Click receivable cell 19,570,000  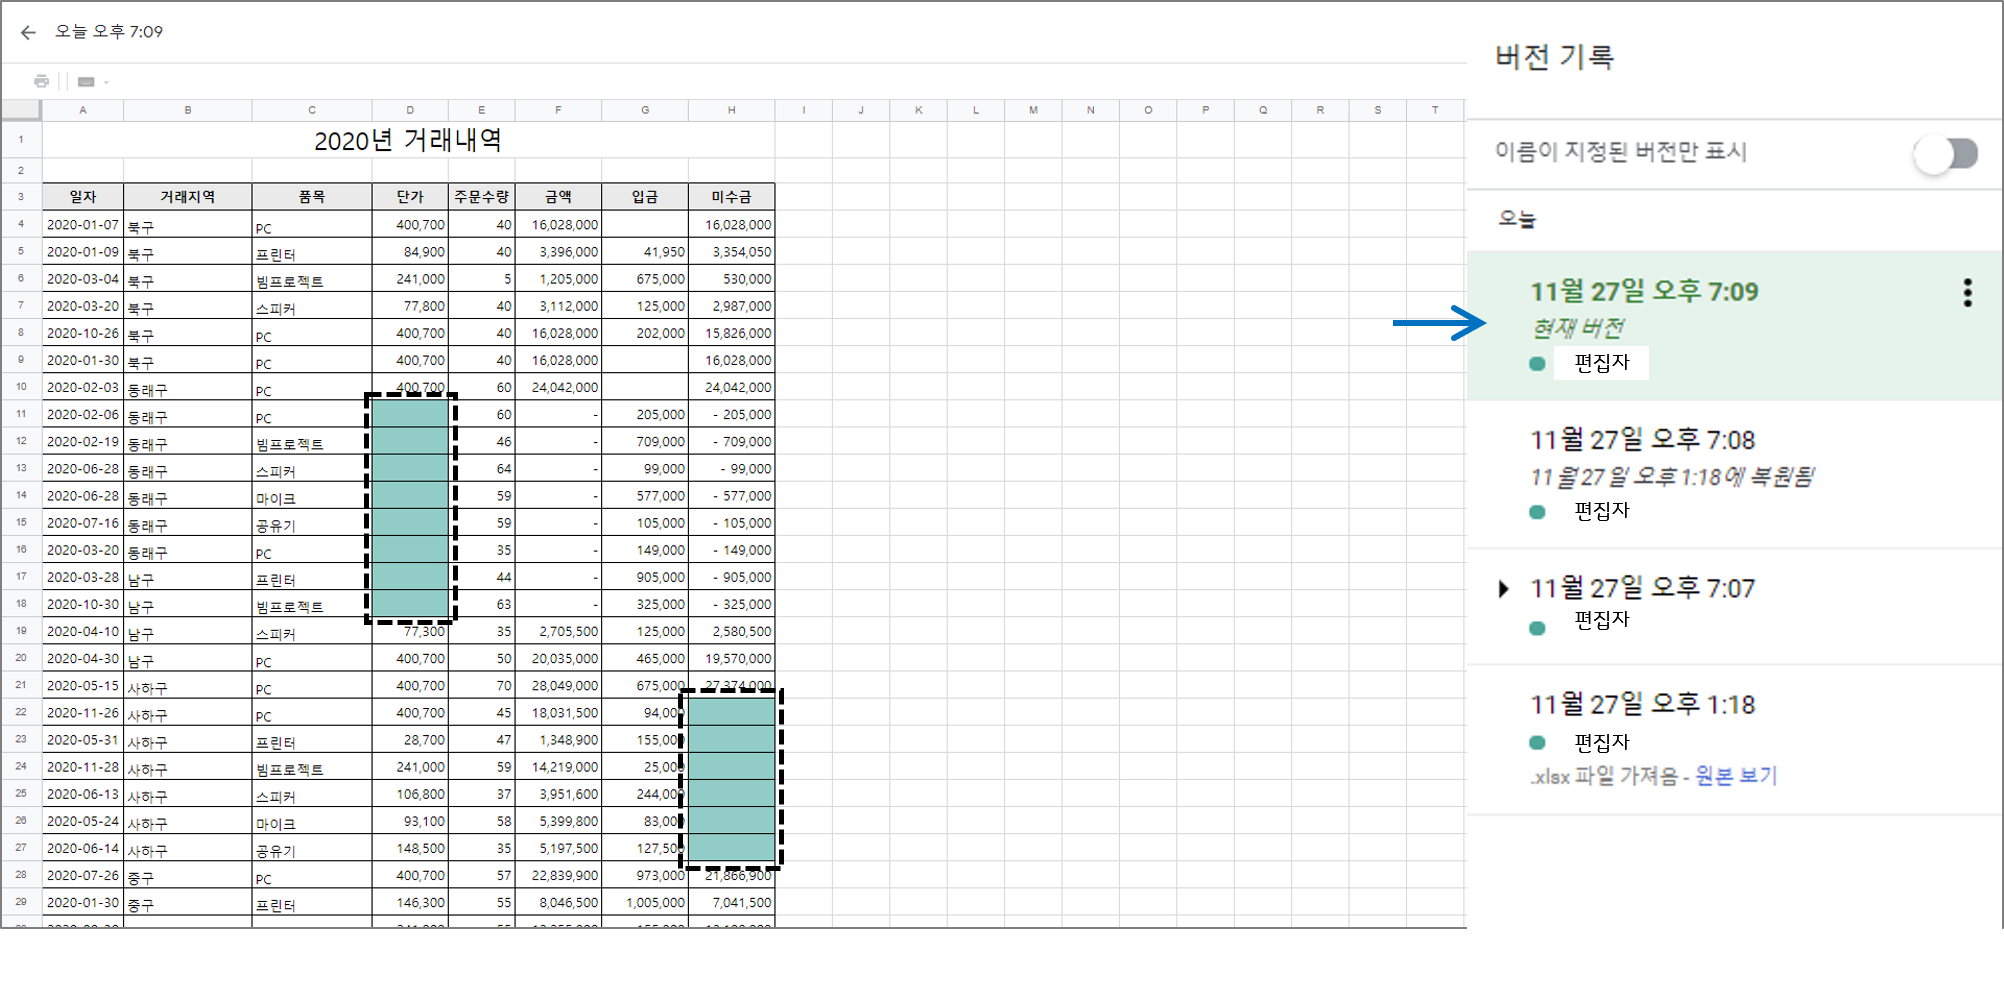(x=731, y=658)
